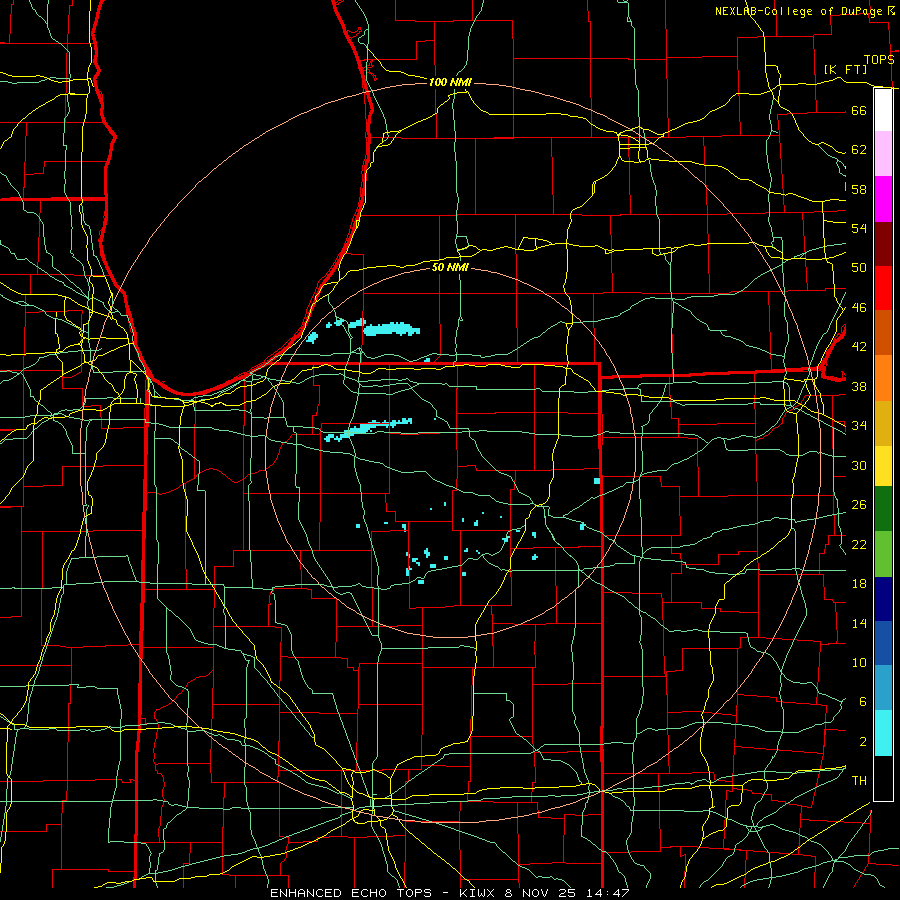Select the magenta legend color block
The height and width of the screenshot is (900, 900).
[x=883, y=199]
